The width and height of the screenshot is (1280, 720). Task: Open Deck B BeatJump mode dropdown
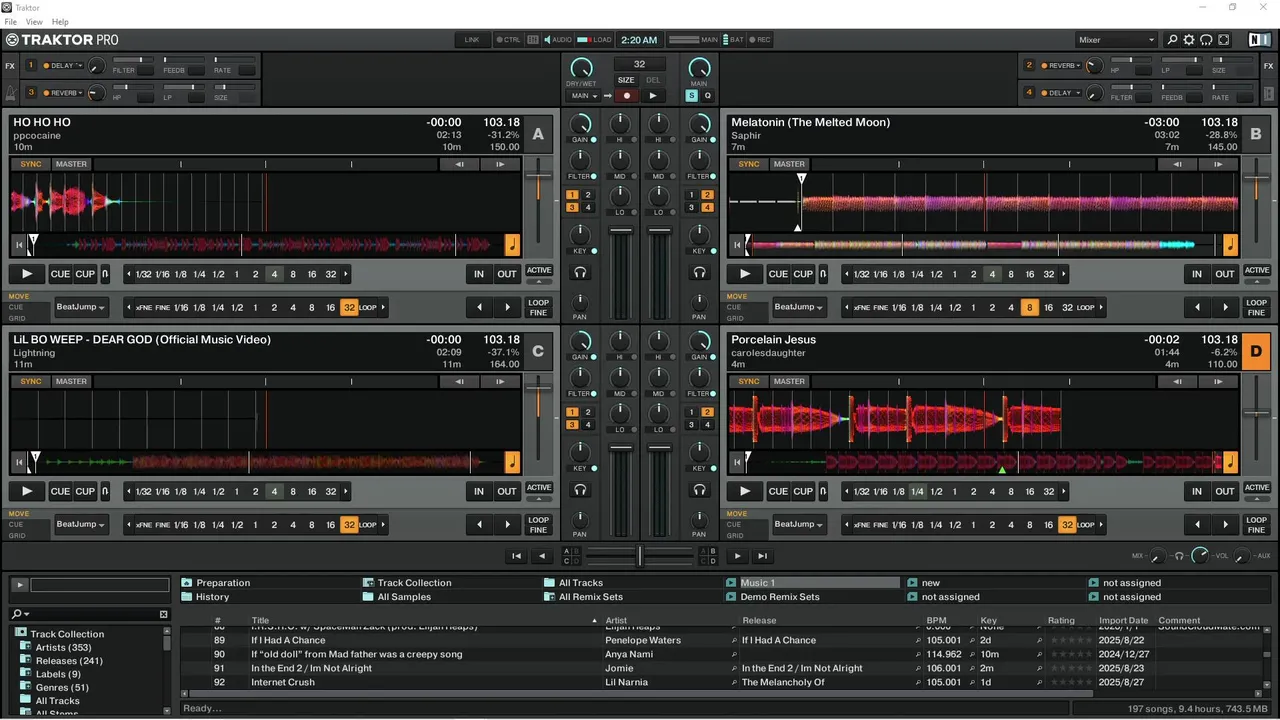tap(799, 307)
